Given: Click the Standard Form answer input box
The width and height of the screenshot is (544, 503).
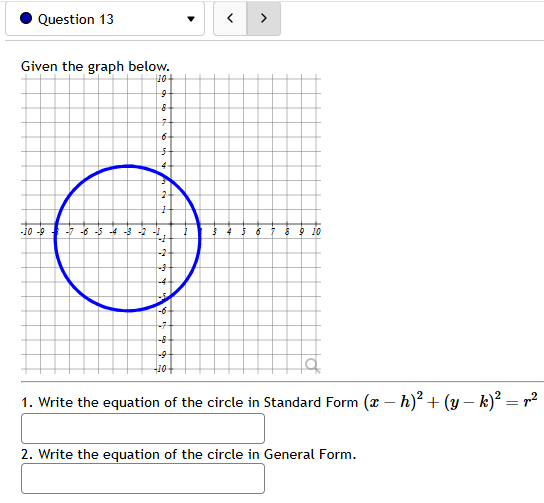Looking at the screenshot, I should coord(143,428).
